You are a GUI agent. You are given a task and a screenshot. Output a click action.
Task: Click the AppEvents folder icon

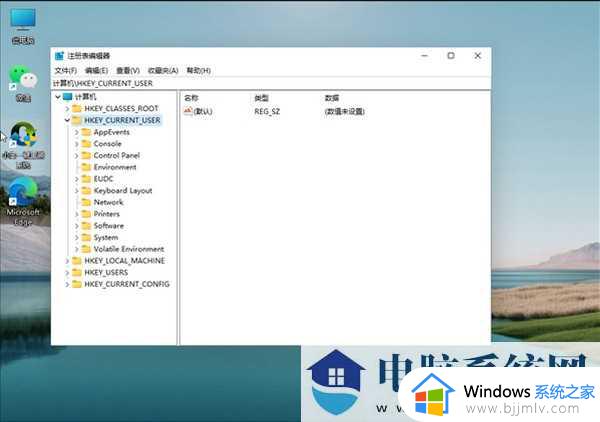click(x=86, y=132)
